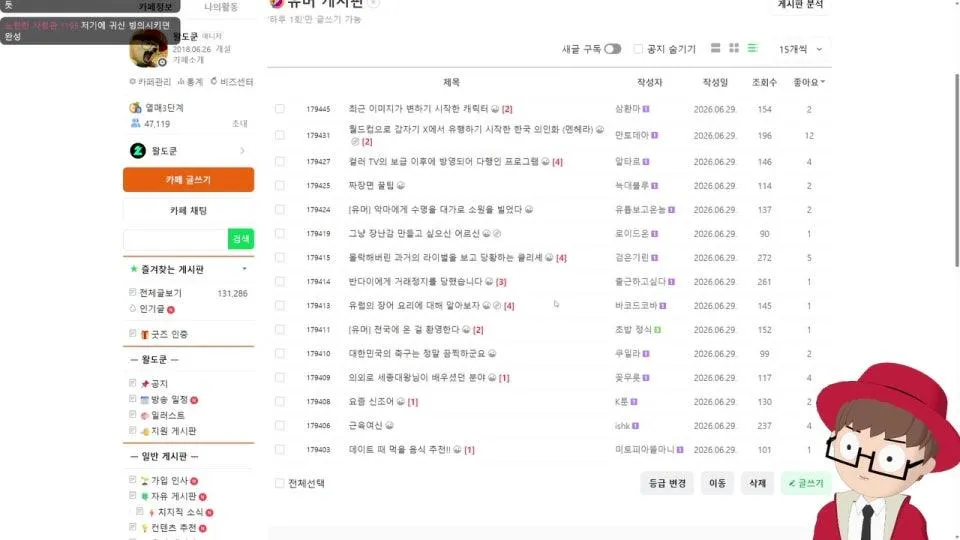The height and width of the screenshot is (540, 960).
Task: Open post titled 짜장면 꿀팁
Action: [x=371, y=186]
